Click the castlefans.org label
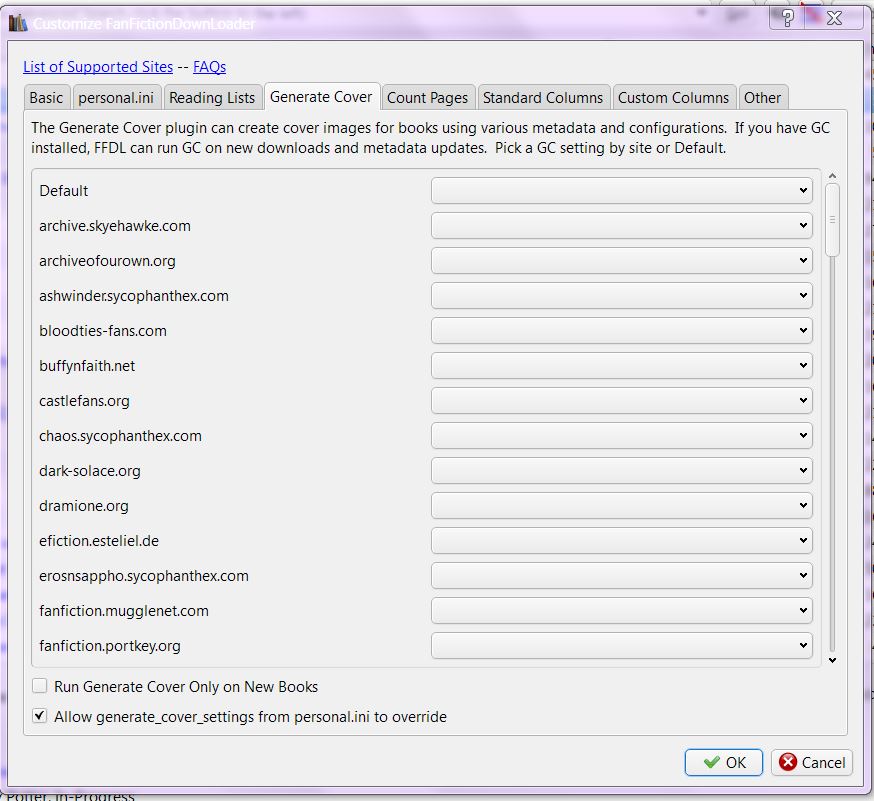The width and height of the screenshot is (874, 801). click(84, 401)
